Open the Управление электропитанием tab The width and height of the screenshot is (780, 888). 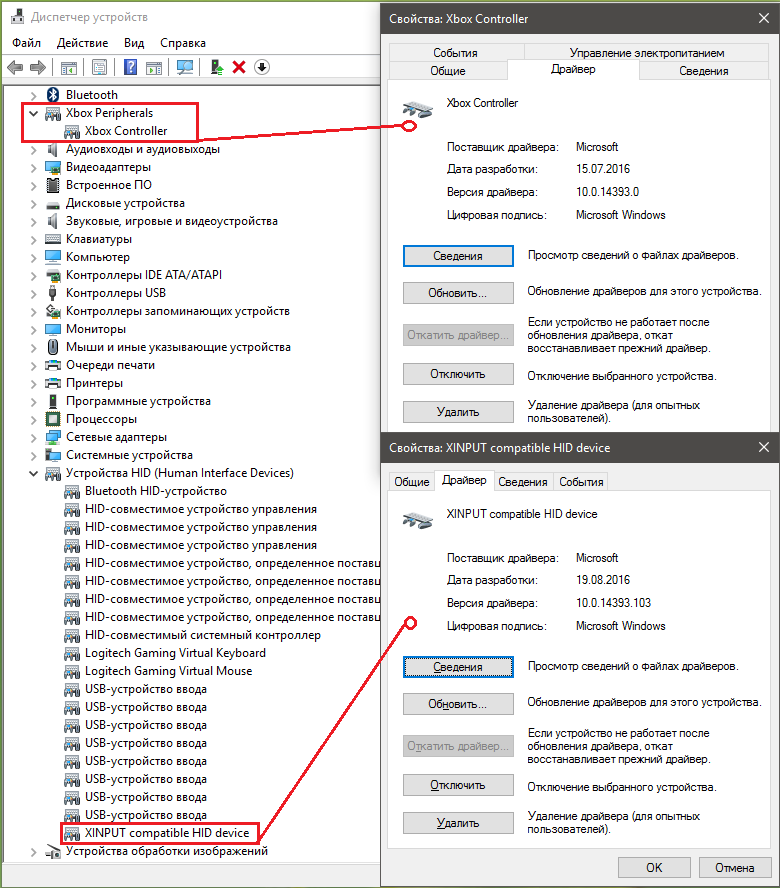(647, 52)
